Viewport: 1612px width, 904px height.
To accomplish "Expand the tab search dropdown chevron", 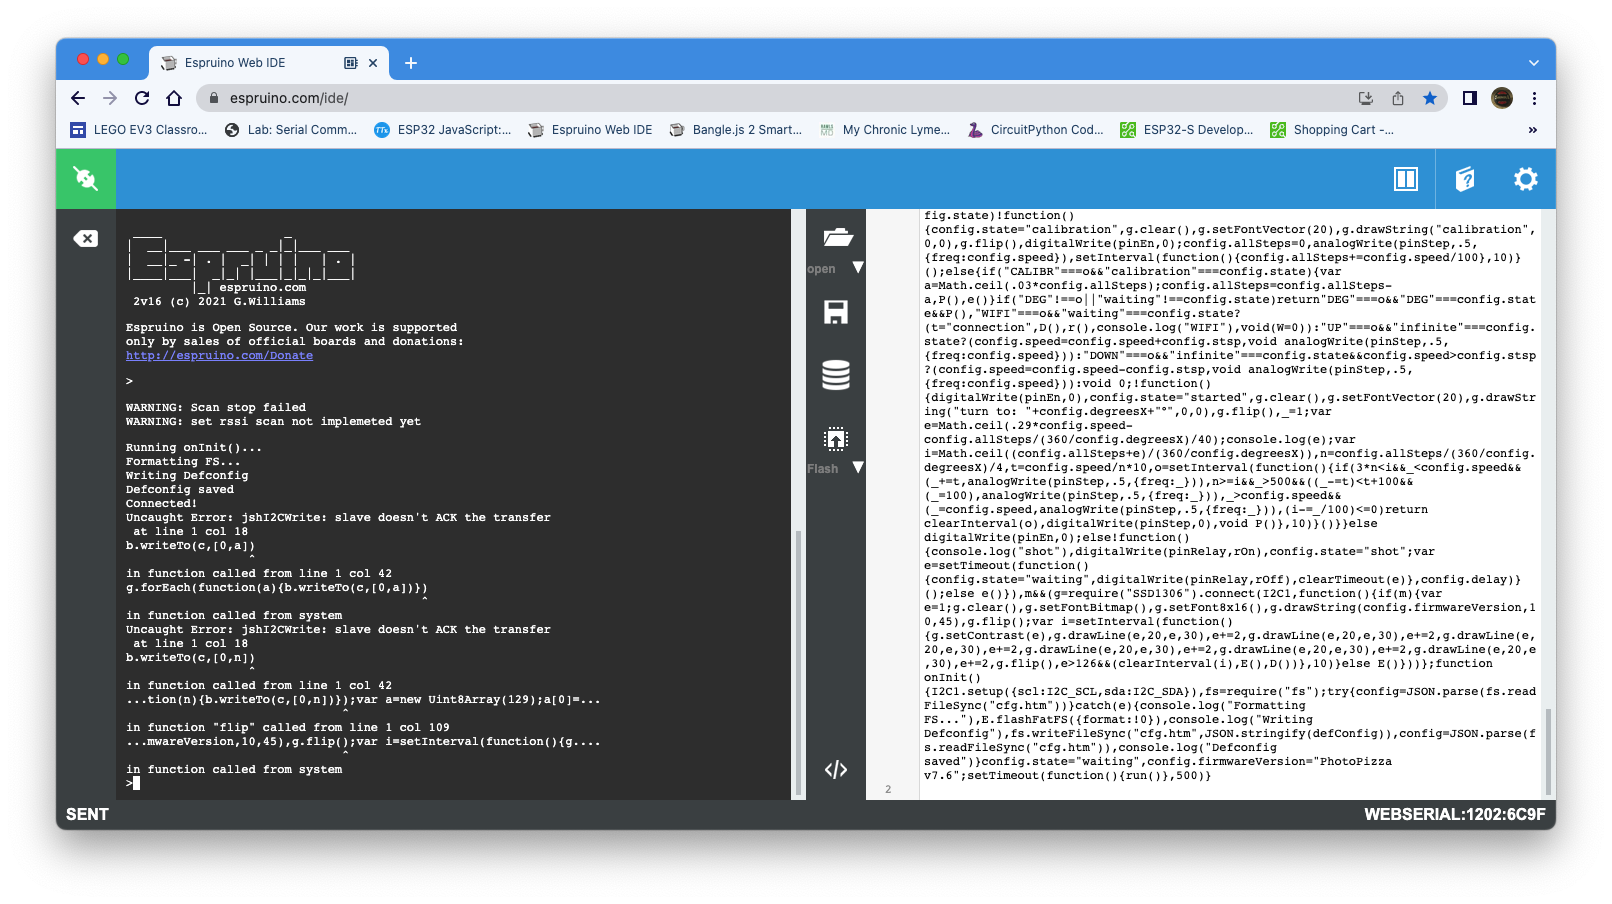I will tap(1533, 63).
